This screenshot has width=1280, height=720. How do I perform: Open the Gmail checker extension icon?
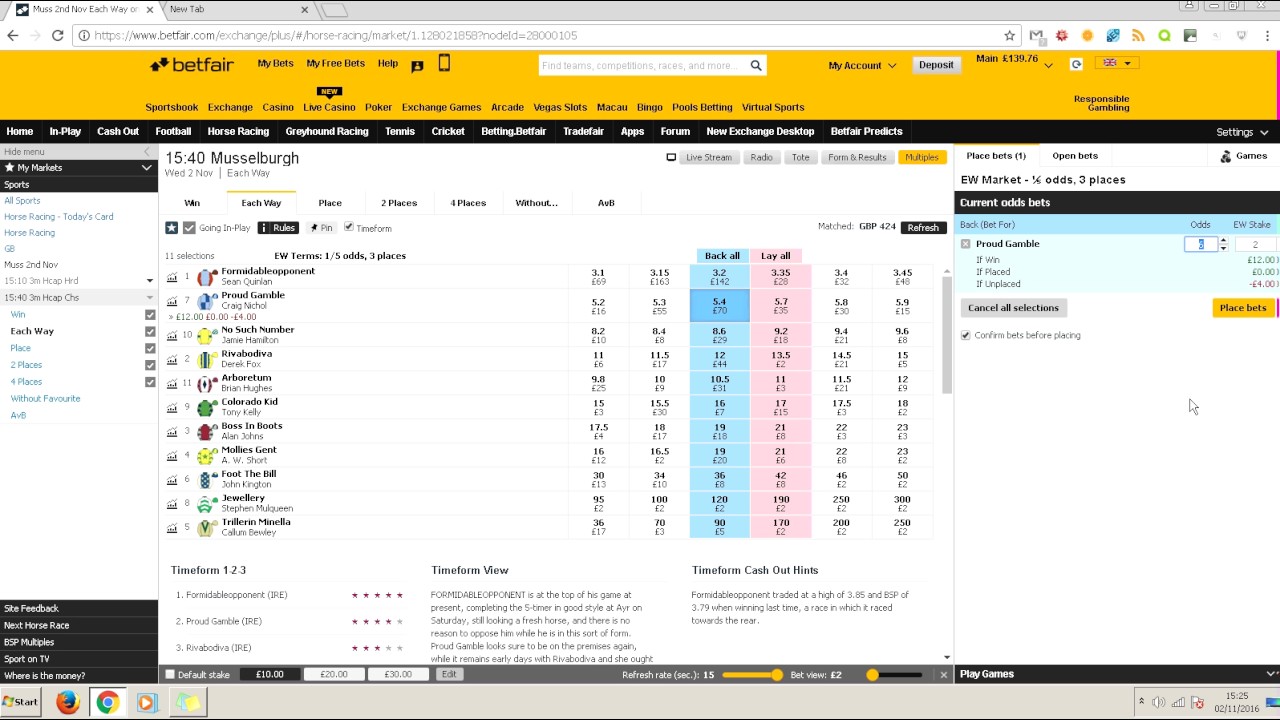coord(1036,35)
